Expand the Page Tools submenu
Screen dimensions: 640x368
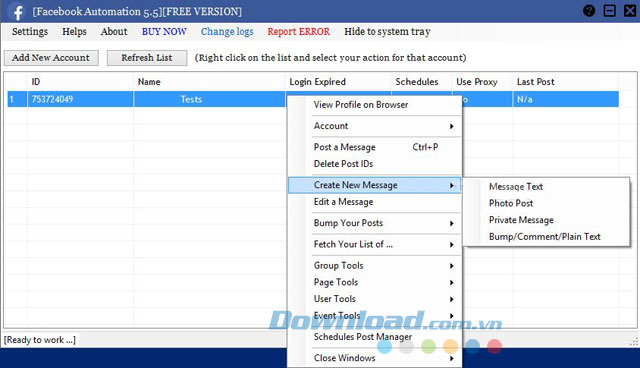375,282
